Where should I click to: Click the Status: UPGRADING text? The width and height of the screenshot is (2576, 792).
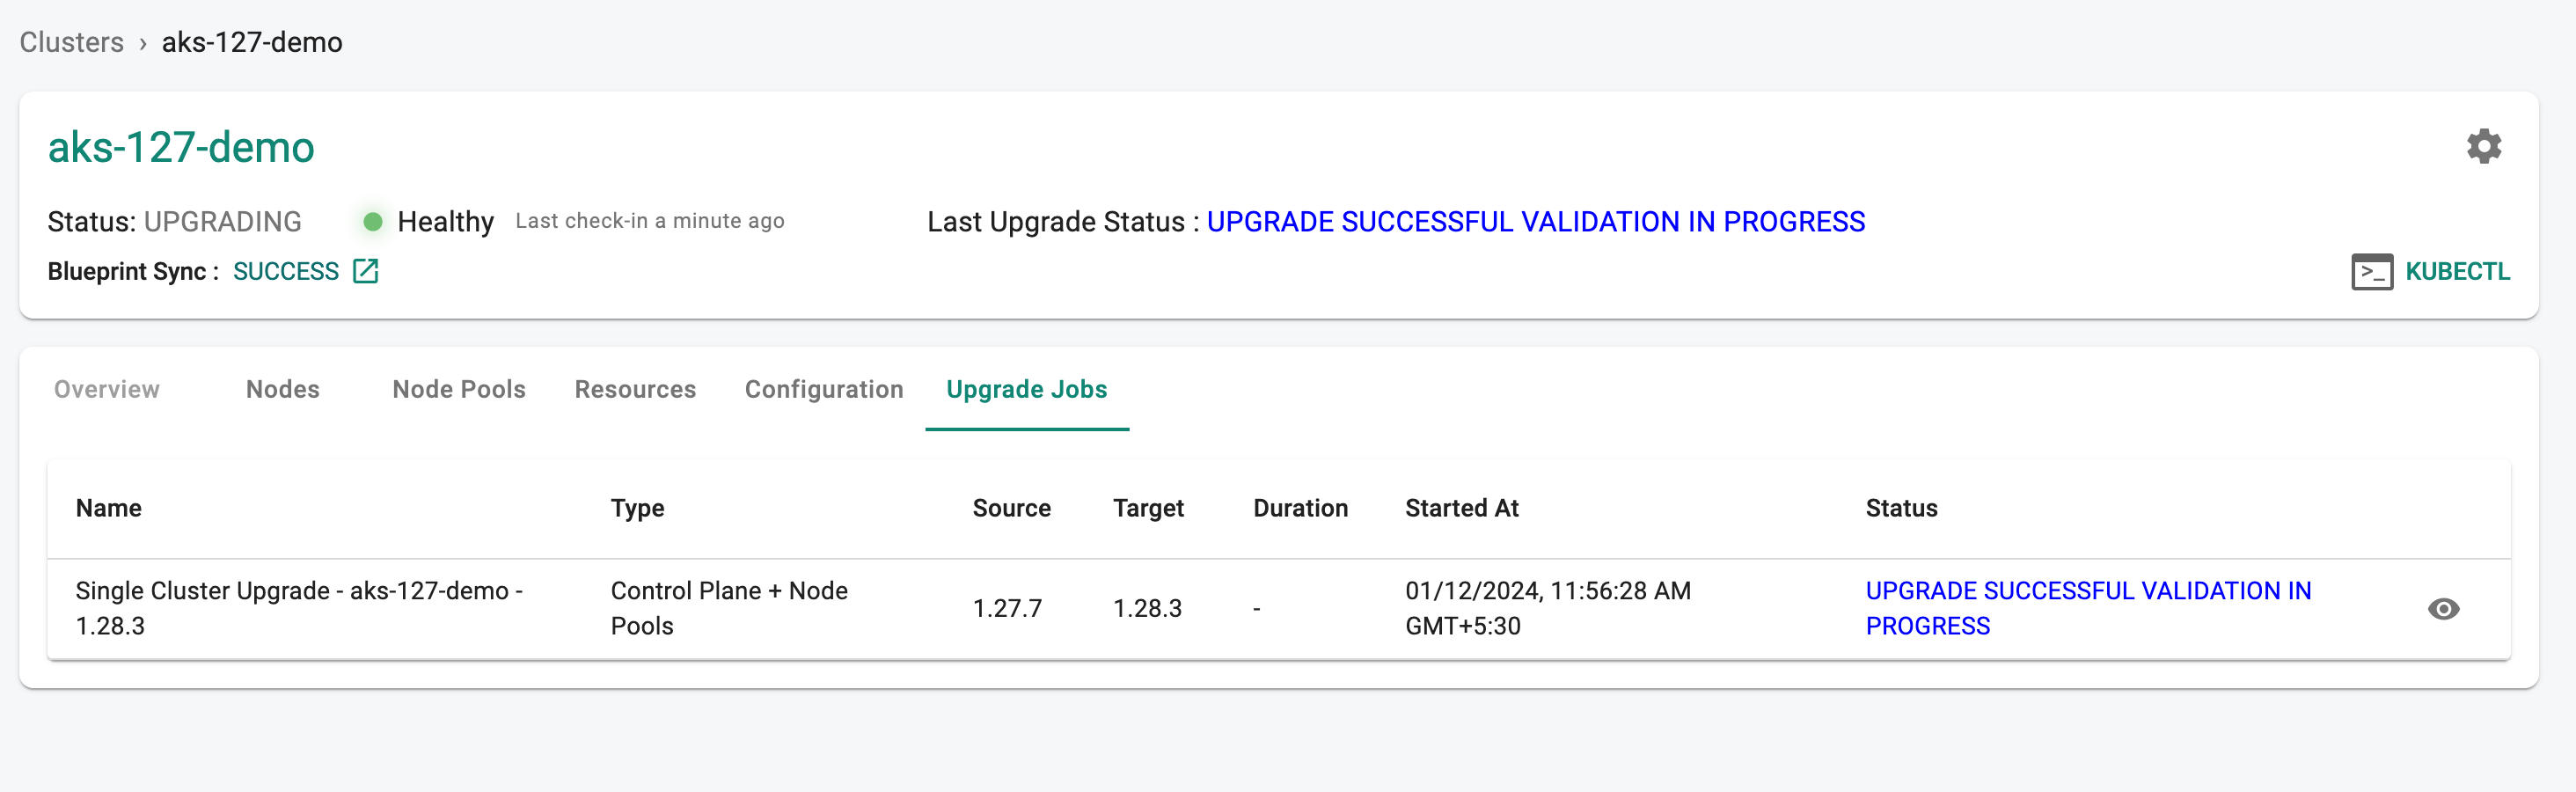click(x=175, y=221)
